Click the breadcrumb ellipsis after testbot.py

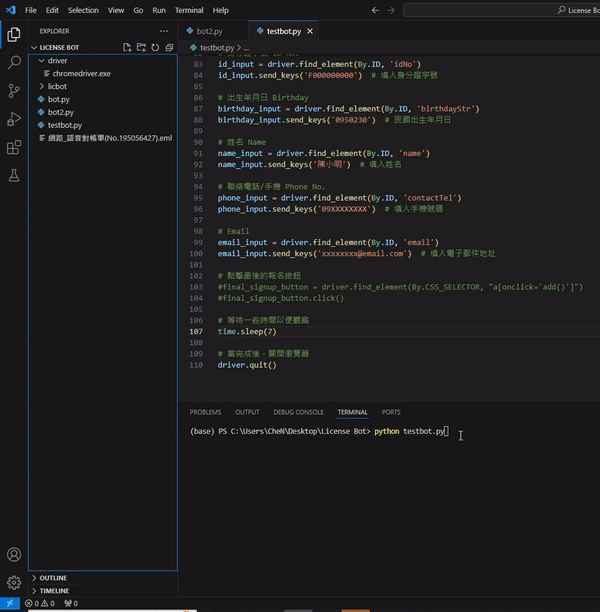246,48
